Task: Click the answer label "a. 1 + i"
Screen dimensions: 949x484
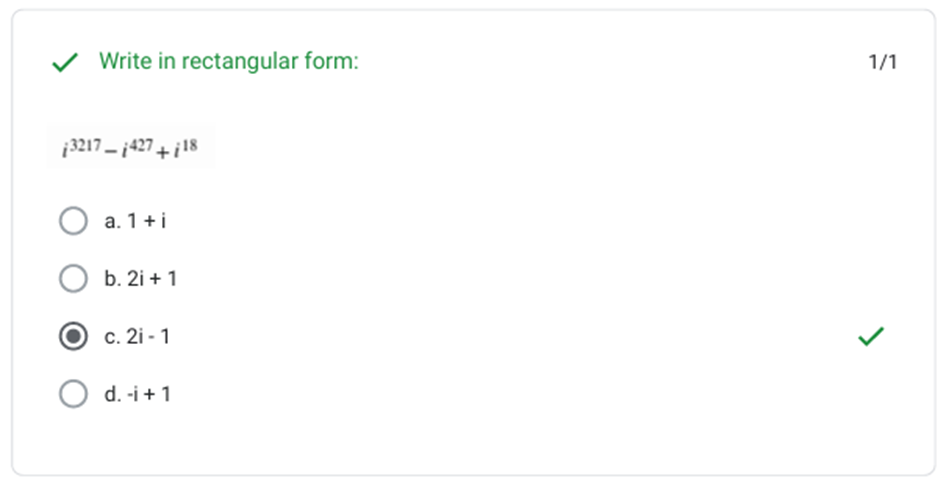Action: click(135, 221)
